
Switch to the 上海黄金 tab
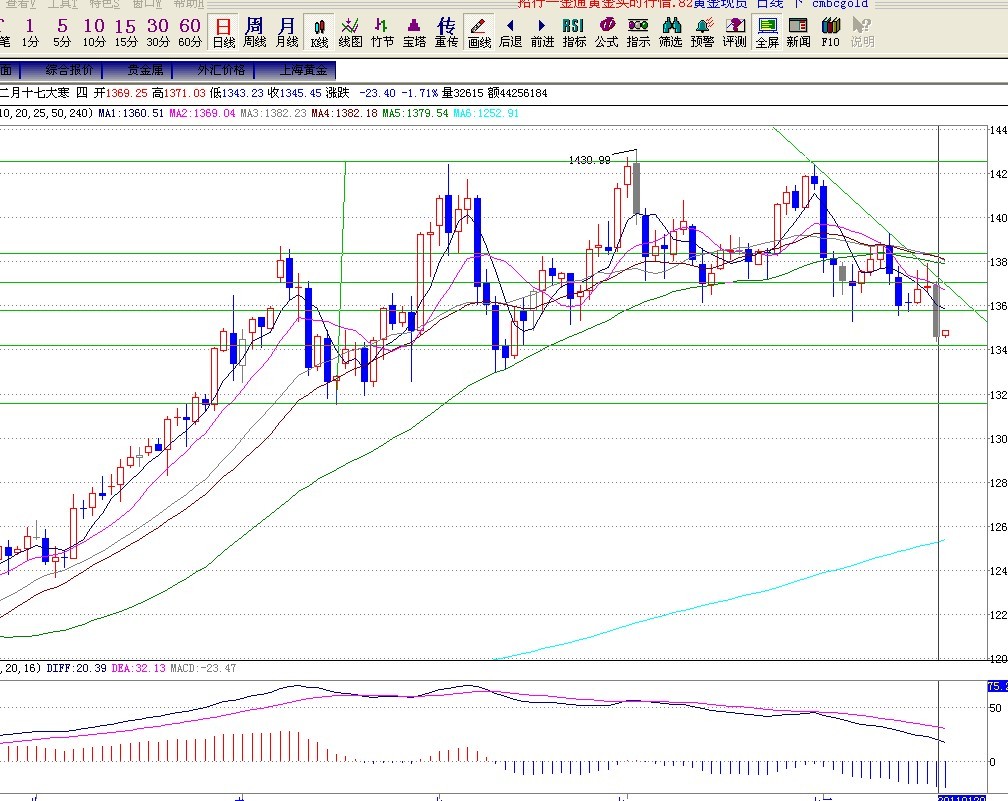(x=296, y=70)
